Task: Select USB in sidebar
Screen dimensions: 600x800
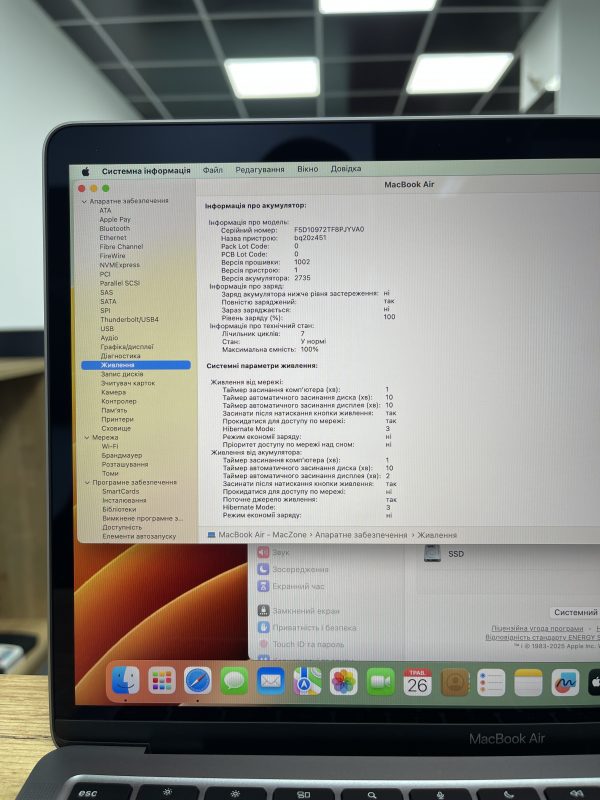Action: pyautogui.click(x=107, y=329)
